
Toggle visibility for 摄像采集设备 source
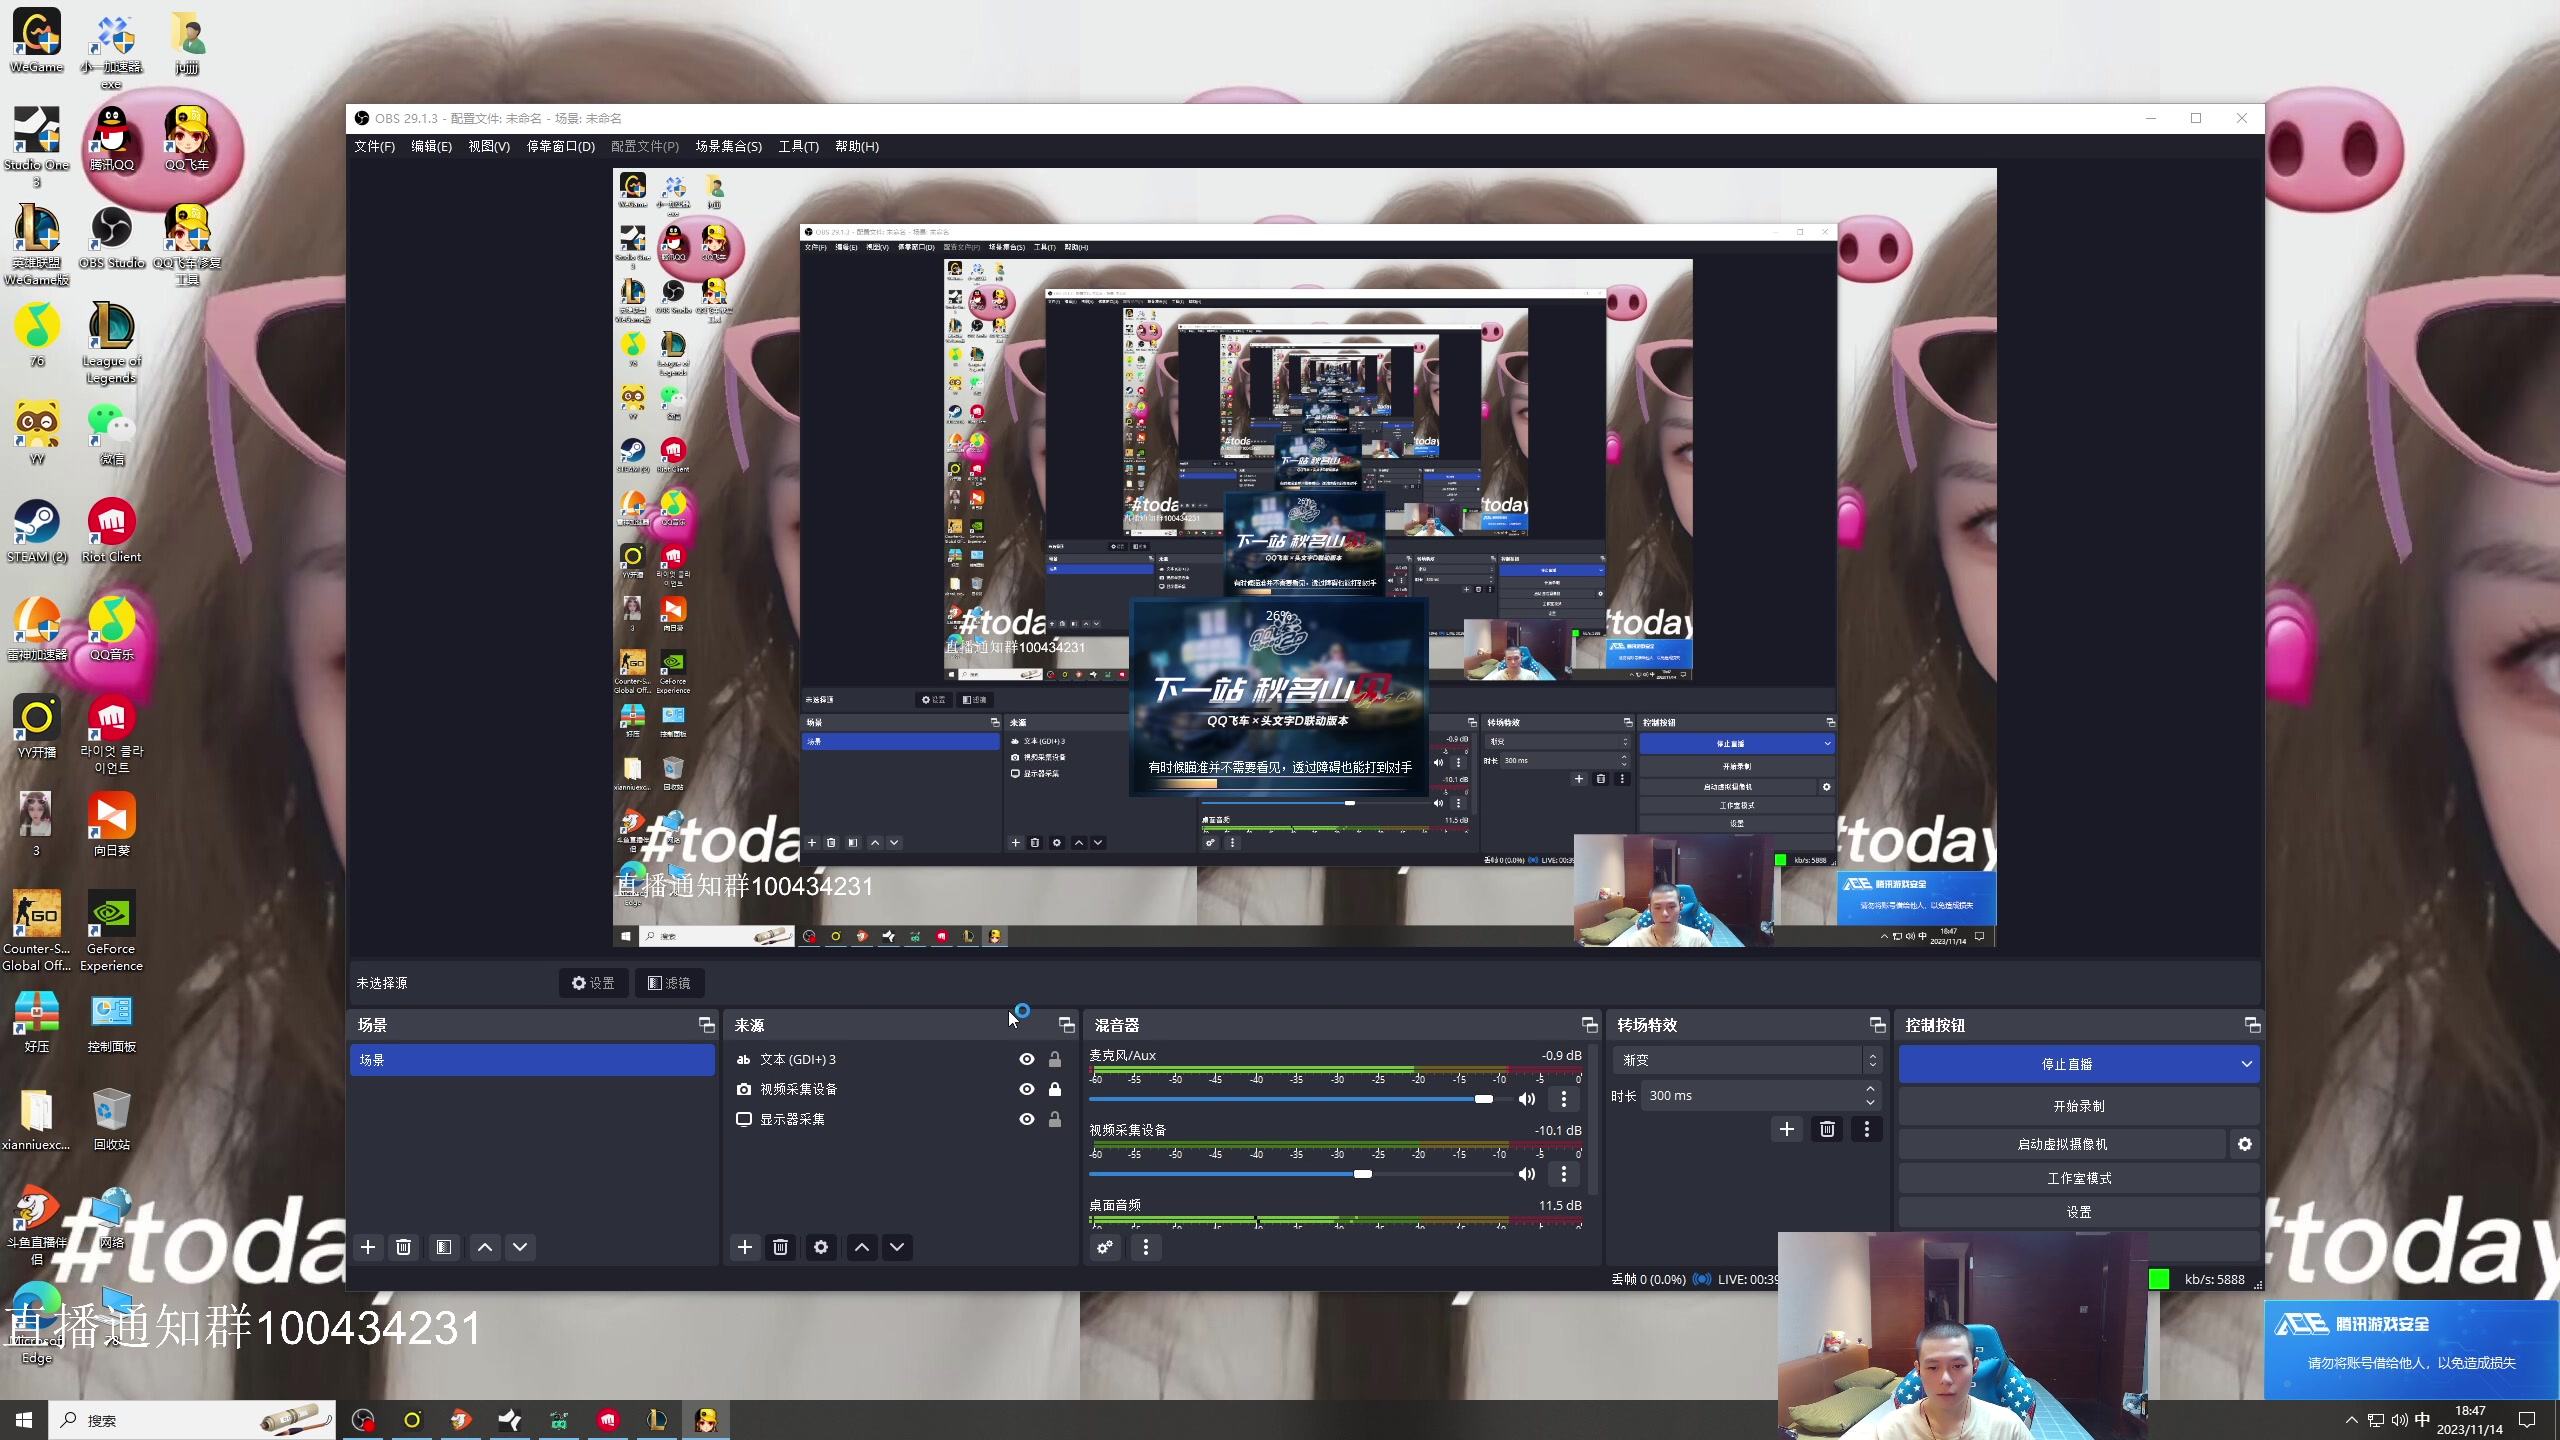point(1025,1088)
